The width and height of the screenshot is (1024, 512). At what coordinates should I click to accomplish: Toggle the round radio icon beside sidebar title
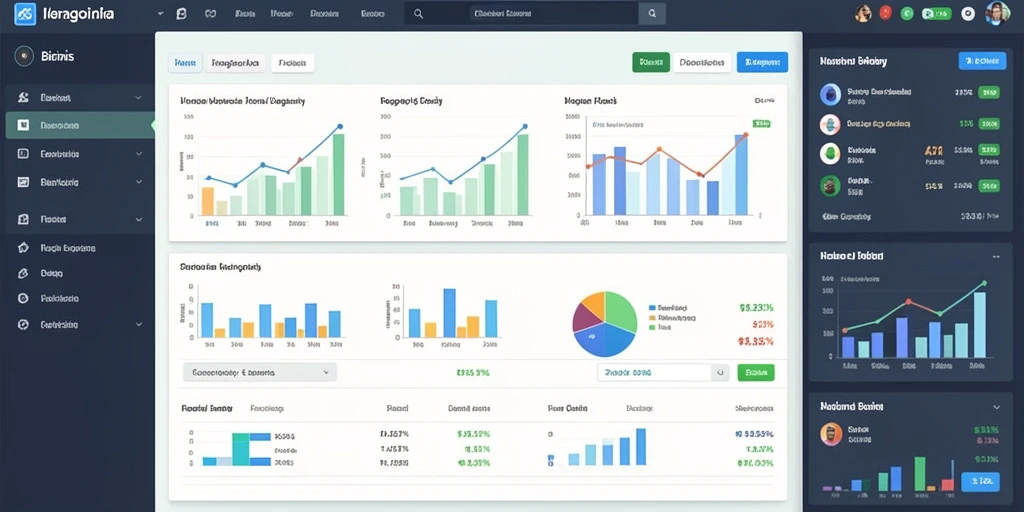(x=24, y=56)
